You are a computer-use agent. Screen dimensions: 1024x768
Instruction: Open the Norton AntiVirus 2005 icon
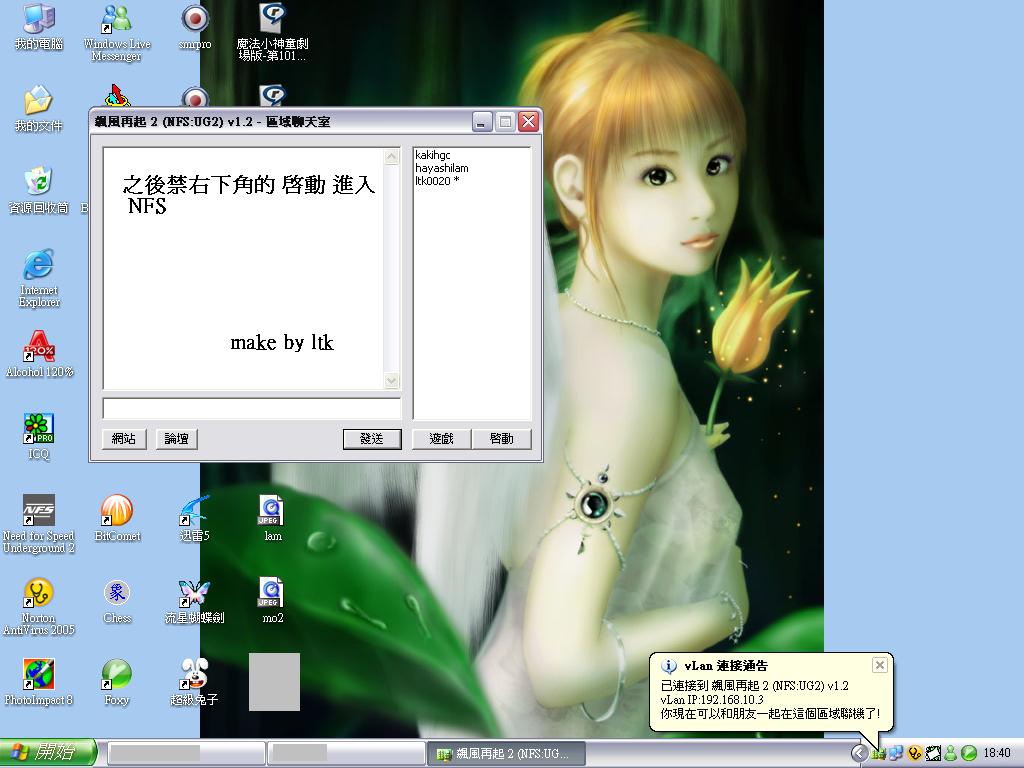(x=39, y=594)
